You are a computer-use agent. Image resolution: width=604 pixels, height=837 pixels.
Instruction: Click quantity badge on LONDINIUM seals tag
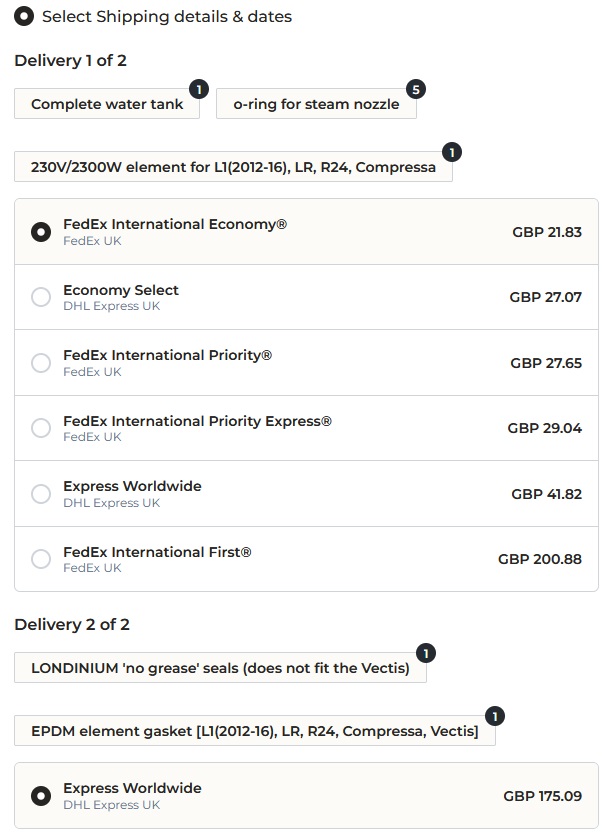click(426, 654)
